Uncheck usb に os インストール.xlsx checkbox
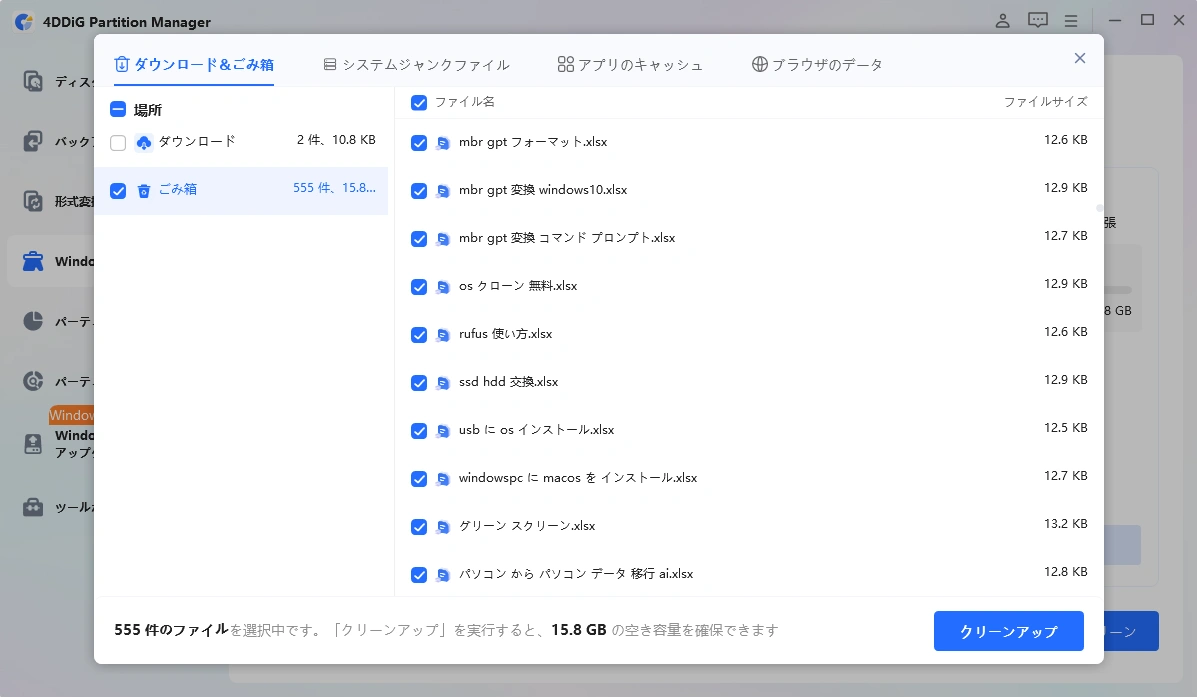The height and width of the screenshot is (697, 1197). 418,431
